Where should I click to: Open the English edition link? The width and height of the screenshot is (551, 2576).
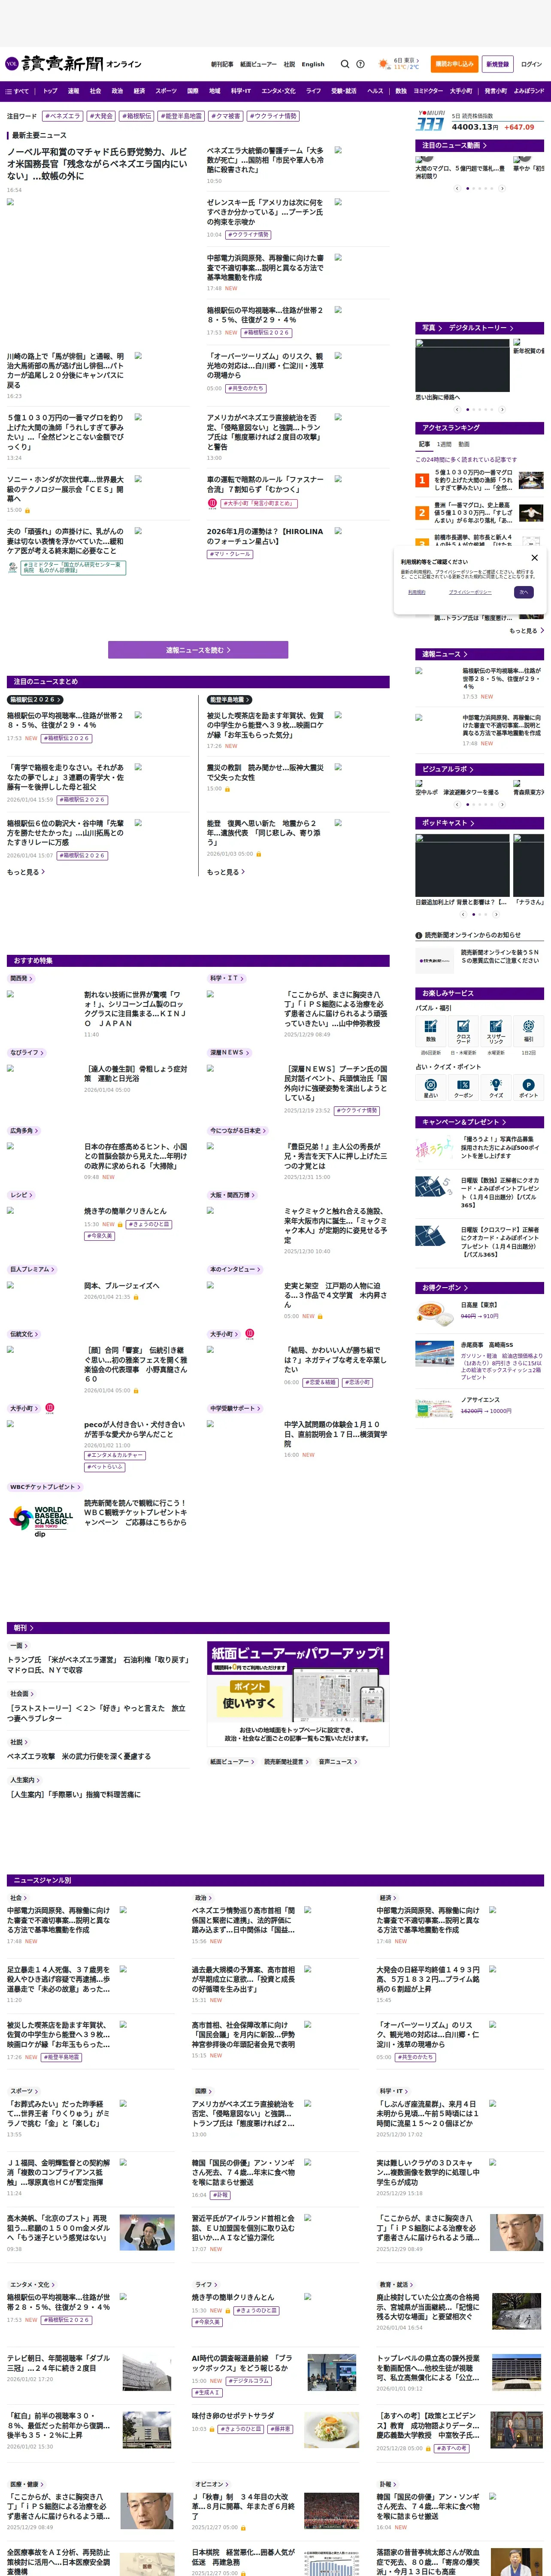click(x=313, y=64)
